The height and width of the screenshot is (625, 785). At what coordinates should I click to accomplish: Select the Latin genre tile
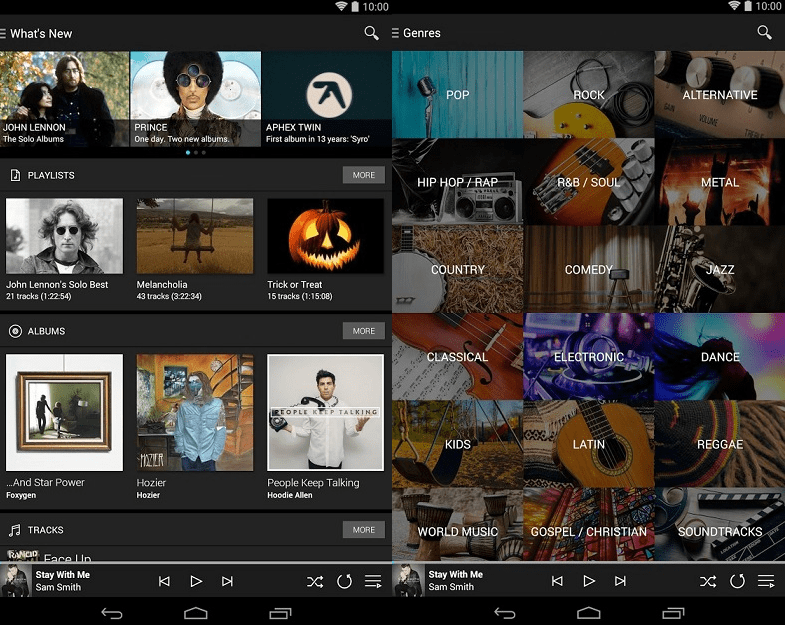coord(589,444)
